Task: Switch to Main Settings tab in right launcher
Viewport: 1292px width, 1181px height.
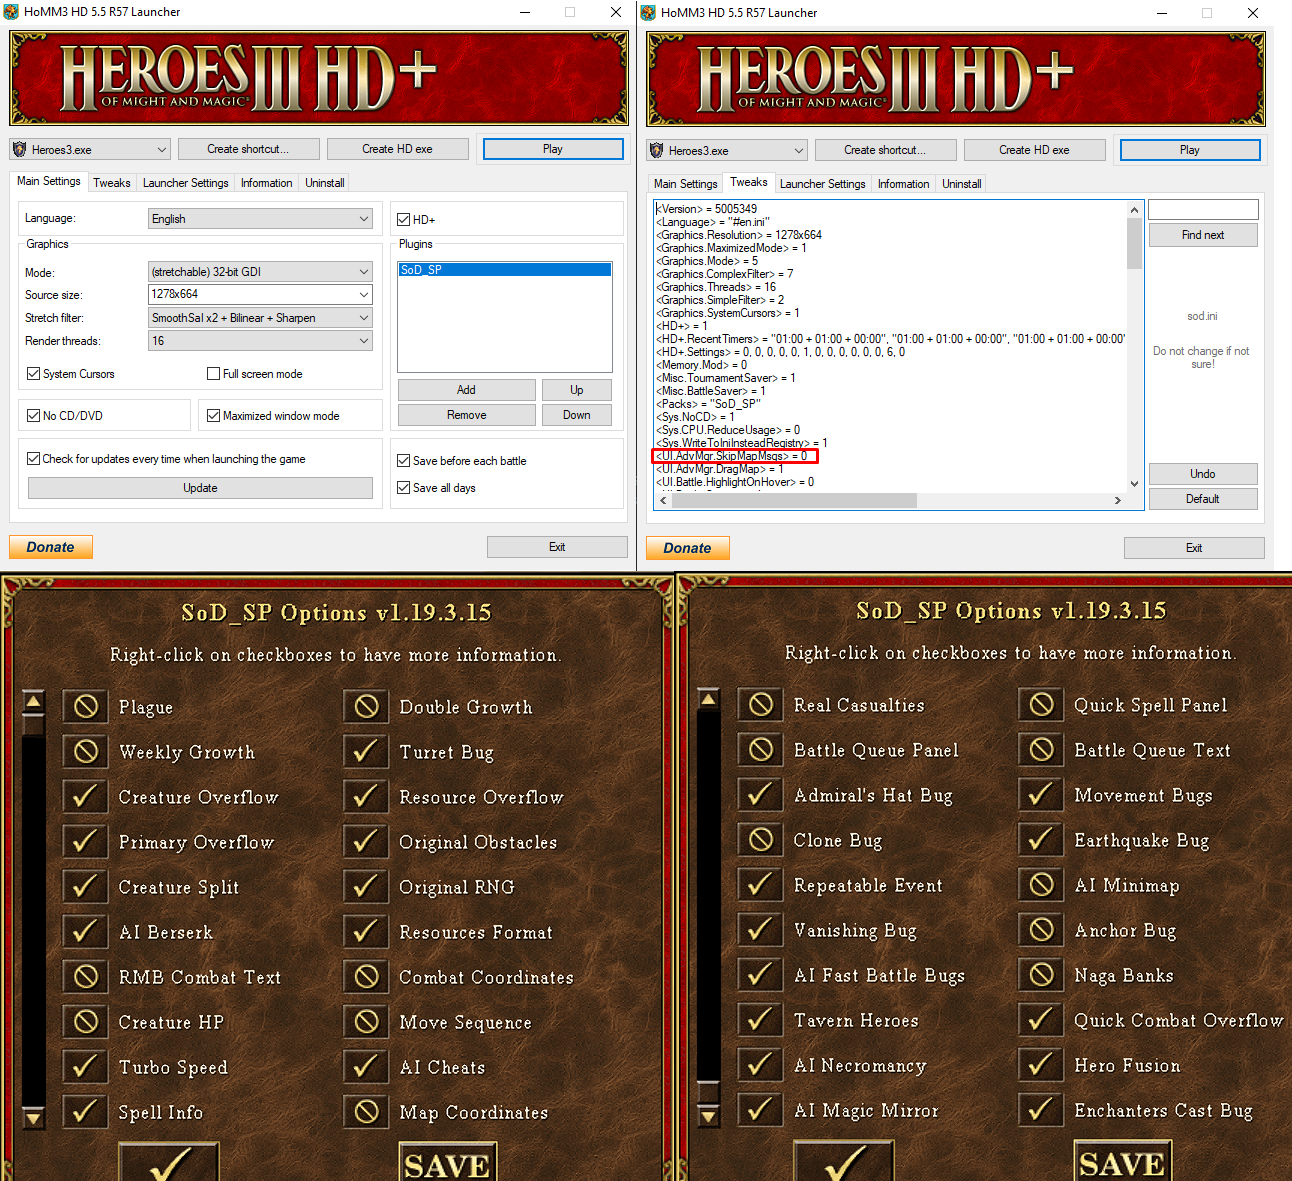Action: [x=686, y=184]
